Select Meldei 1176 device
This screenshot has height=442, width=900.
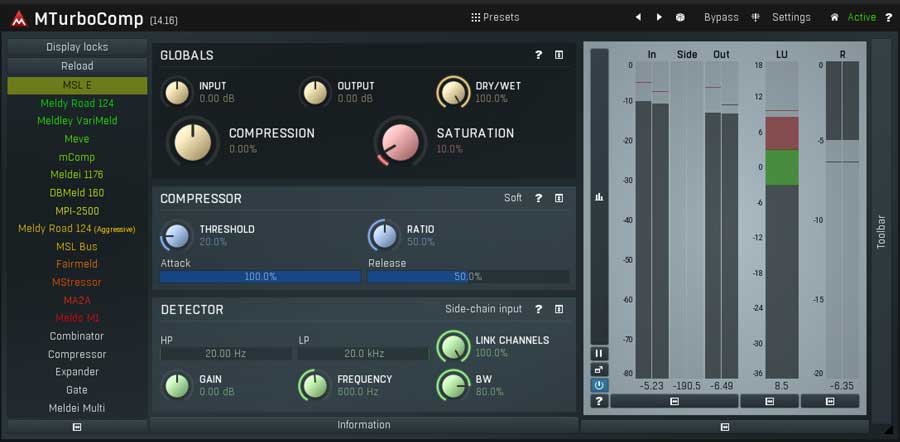click(x=77, y=175)
